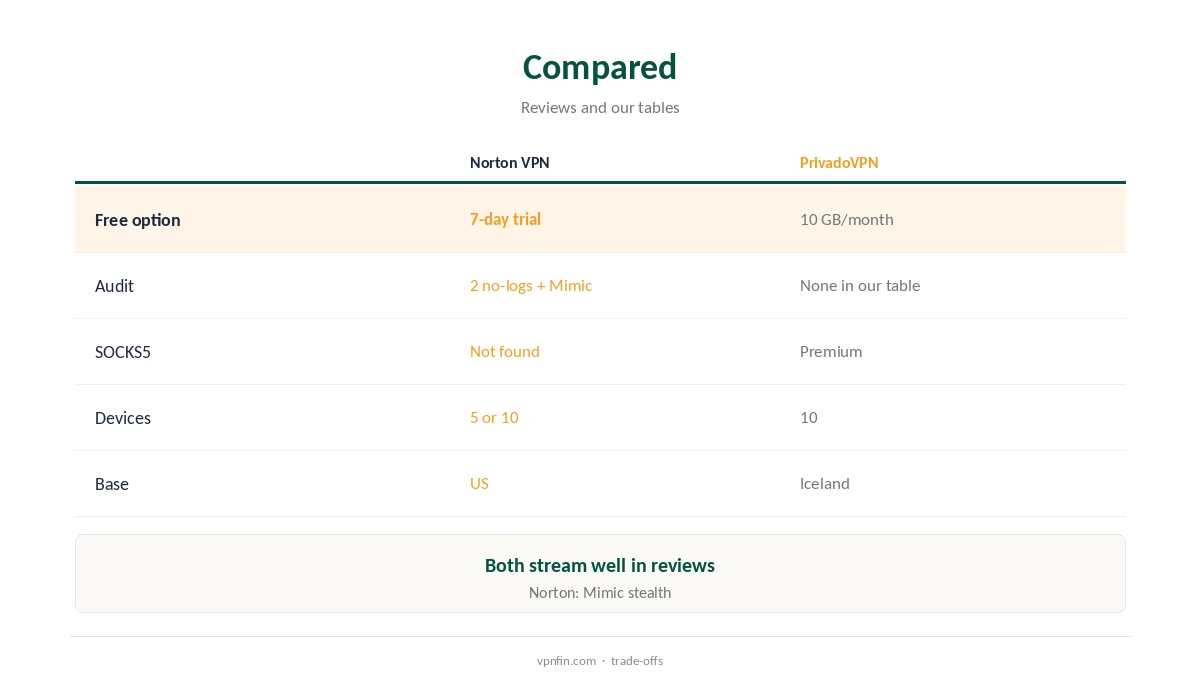The image size is (1200, 680).
Task: Click the Premium cell
Action: click(x=831, y=351)
